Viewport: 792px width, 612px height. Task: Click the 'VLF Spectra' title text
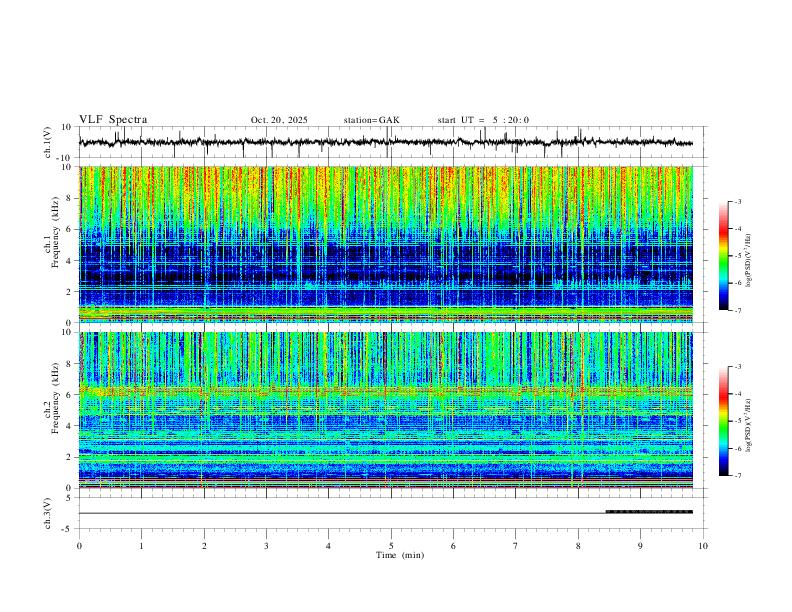tap(113, 120)
